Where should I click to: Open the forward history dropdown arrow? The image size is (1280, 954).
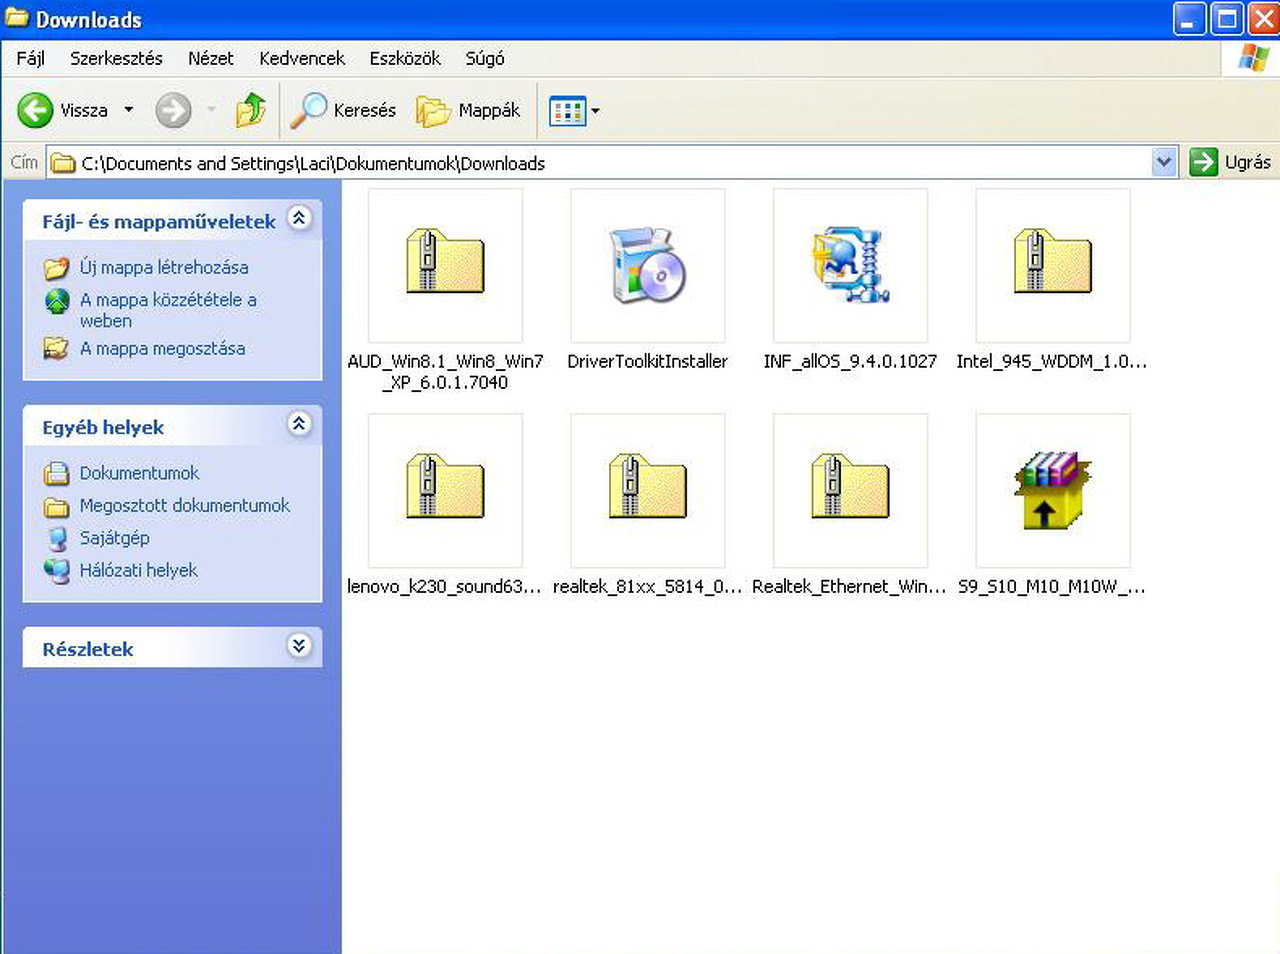(211, 110)
